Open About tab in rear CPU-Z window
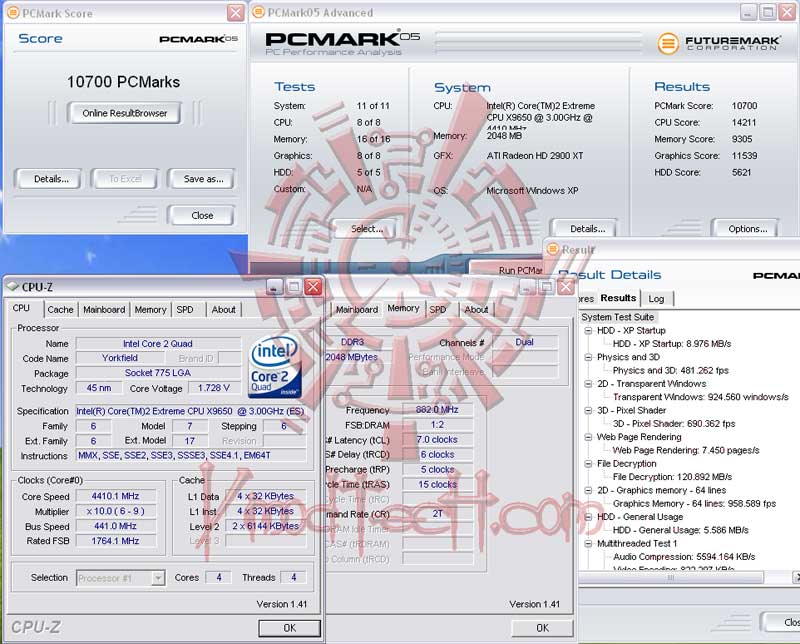 pos(477,309)
